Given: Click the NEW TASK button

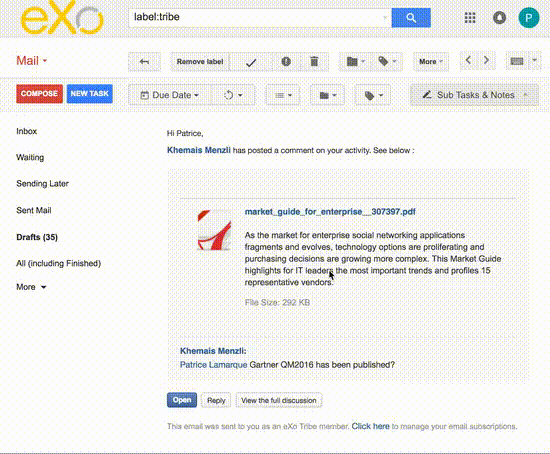Looking at the screenshot, I should click(89, 94).
